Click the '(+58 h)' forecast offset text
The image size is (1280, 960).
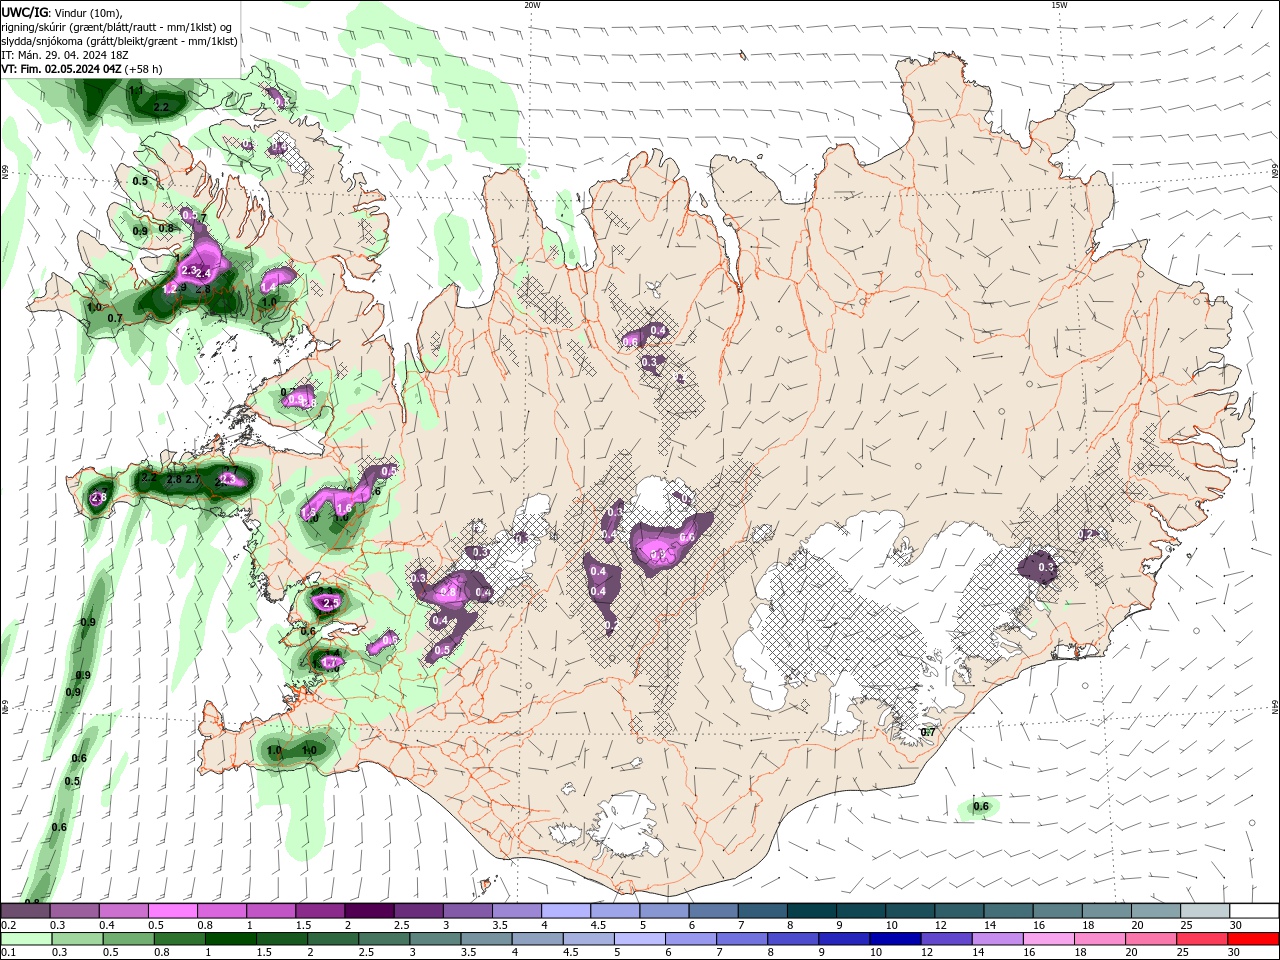tap(144, 69)
